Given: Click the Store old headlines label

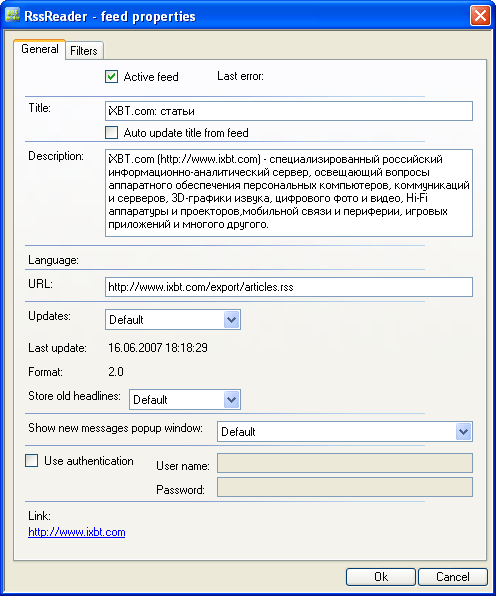Looking at the screenshot, I should [x=74, y=396].
